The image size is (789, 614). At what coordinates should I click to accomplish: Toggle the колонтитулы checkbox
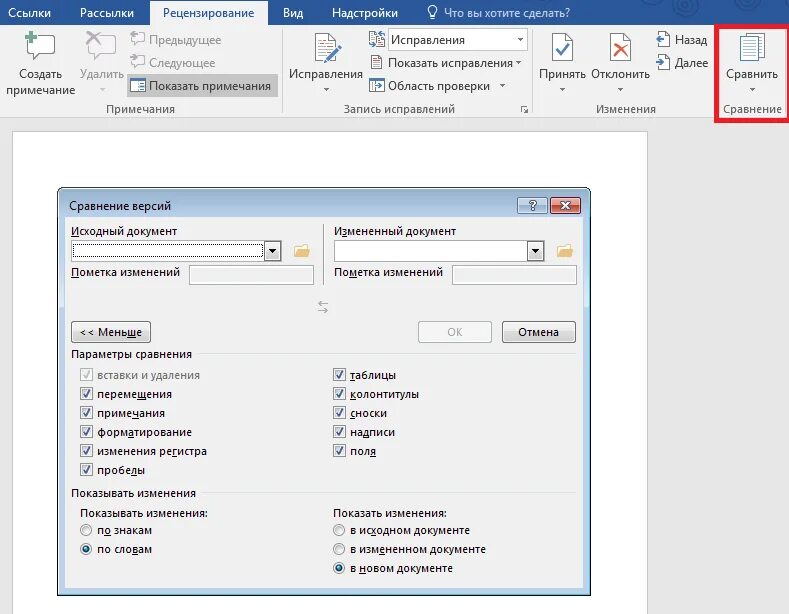[339, 394]
